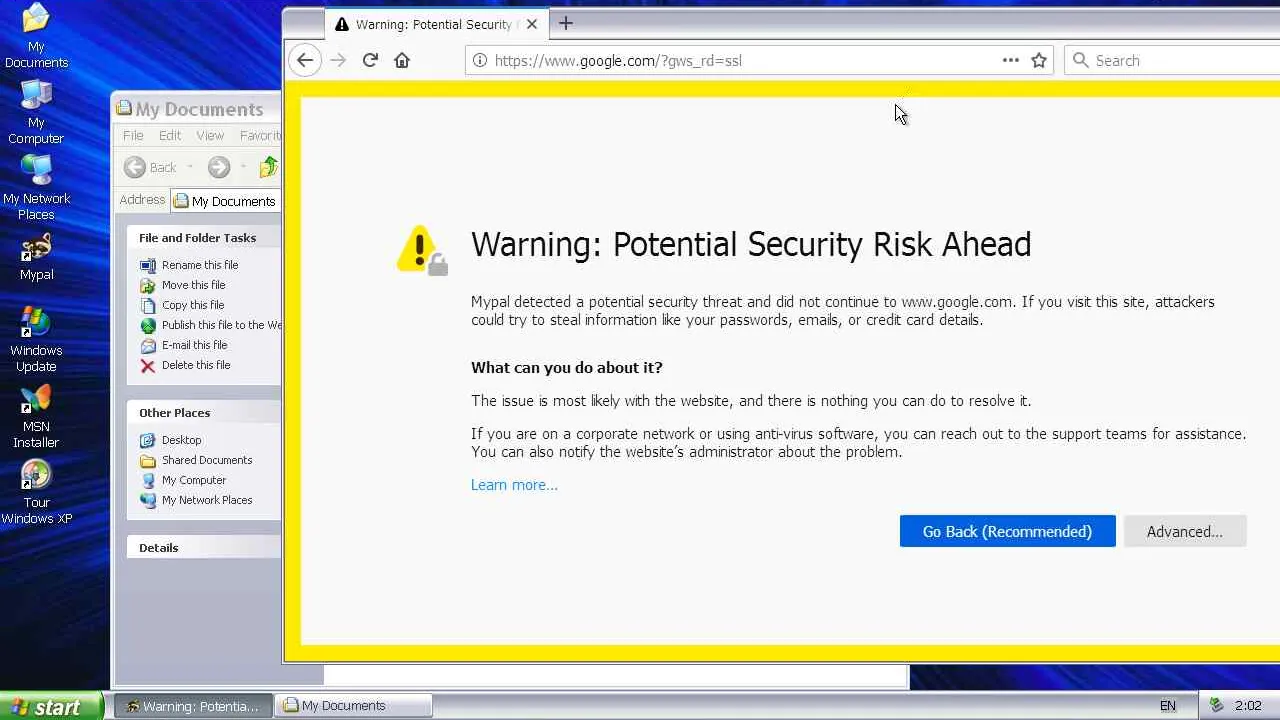Launch the Mypal desktop shortcut
Image resolution: width=1280 pixels, height=720 pixels.
click(36, 258)
